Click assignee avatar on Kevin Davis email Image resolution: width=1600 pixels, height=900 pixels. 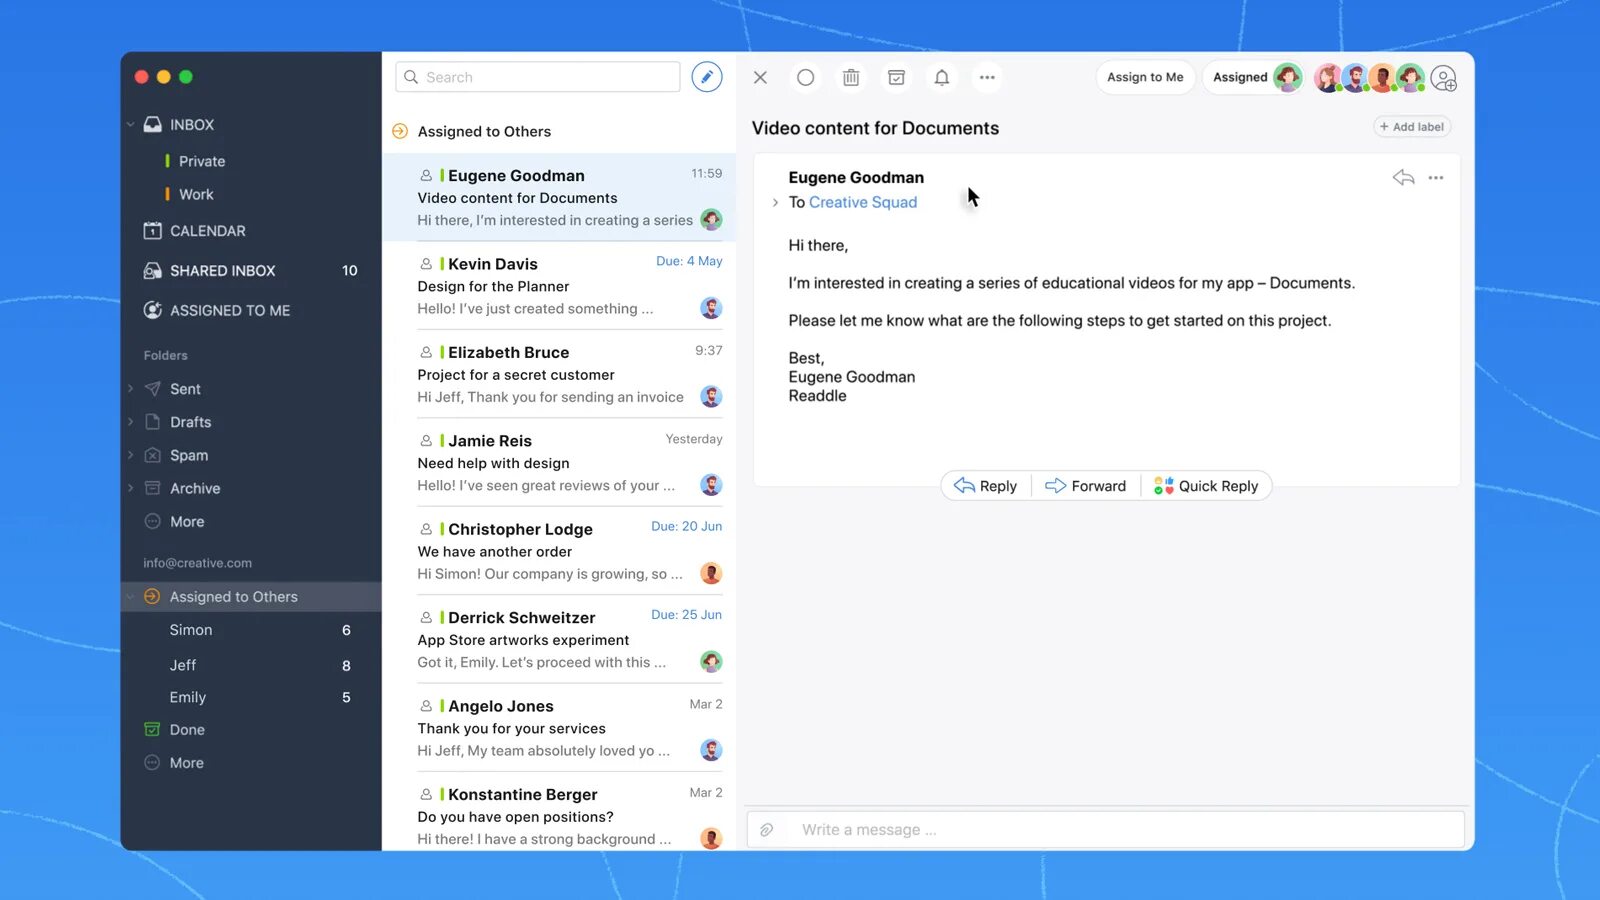click(711, 308)
